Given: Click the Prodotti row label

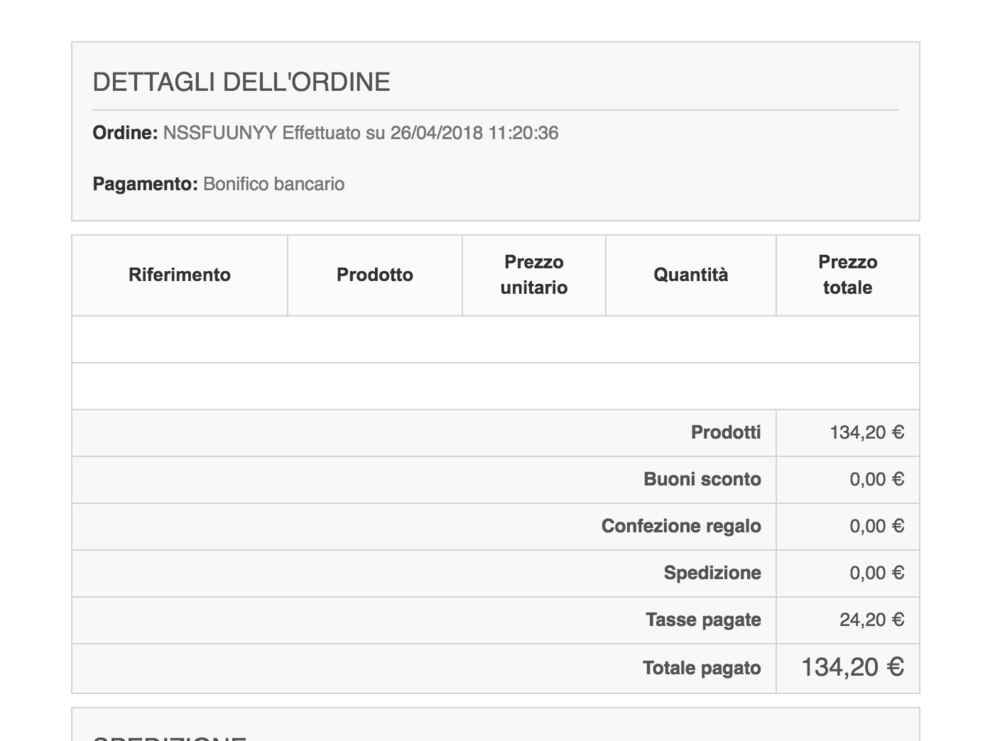Looking at the screenshot, I should 729,433.
